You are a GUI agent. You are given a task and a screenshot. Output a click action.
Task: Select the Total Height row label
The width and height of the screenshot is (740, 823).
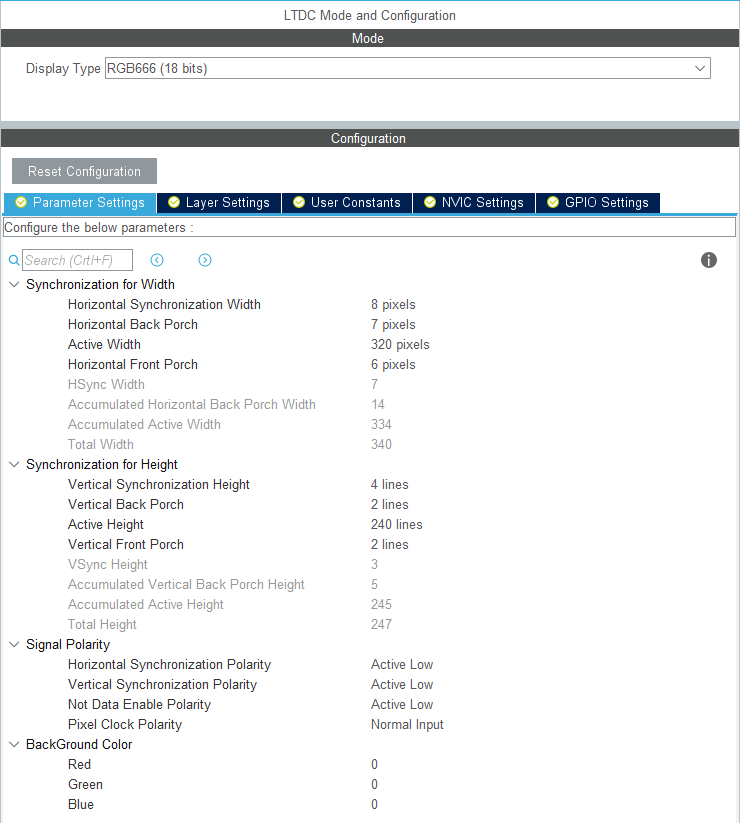click(102, 624)
